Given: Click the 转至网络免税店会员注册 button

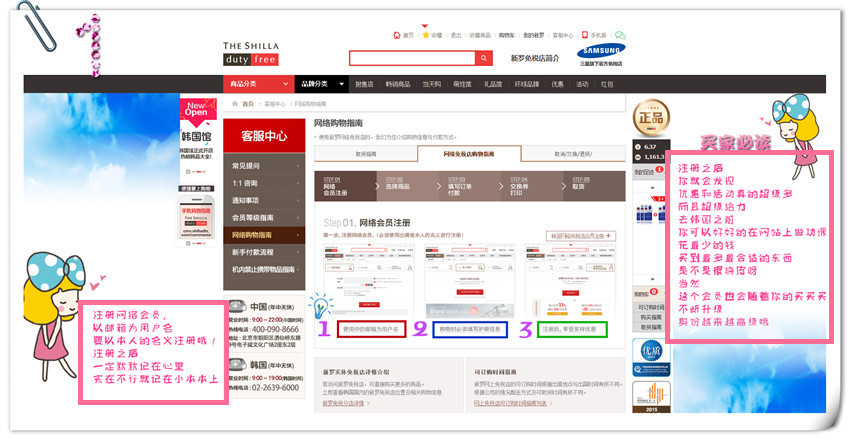Looking at the screenshot, I should [581, 236].
